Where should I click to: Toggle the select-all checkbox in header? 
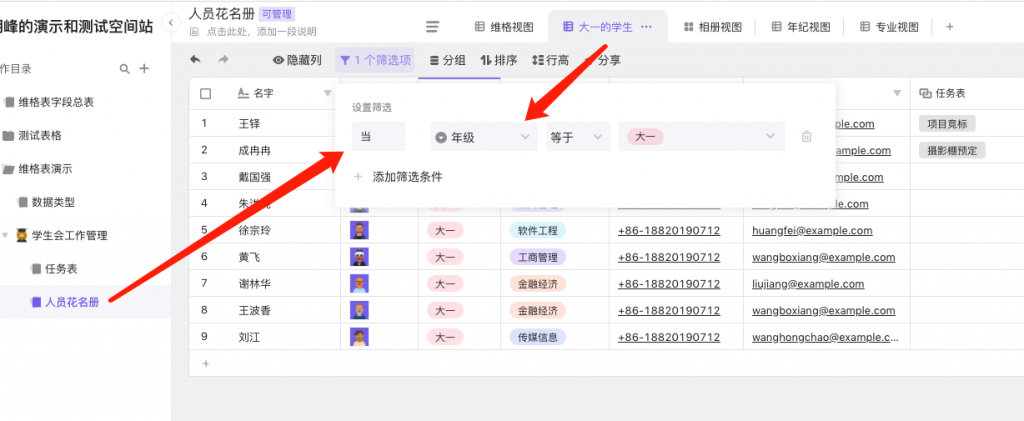coord(205,94)
